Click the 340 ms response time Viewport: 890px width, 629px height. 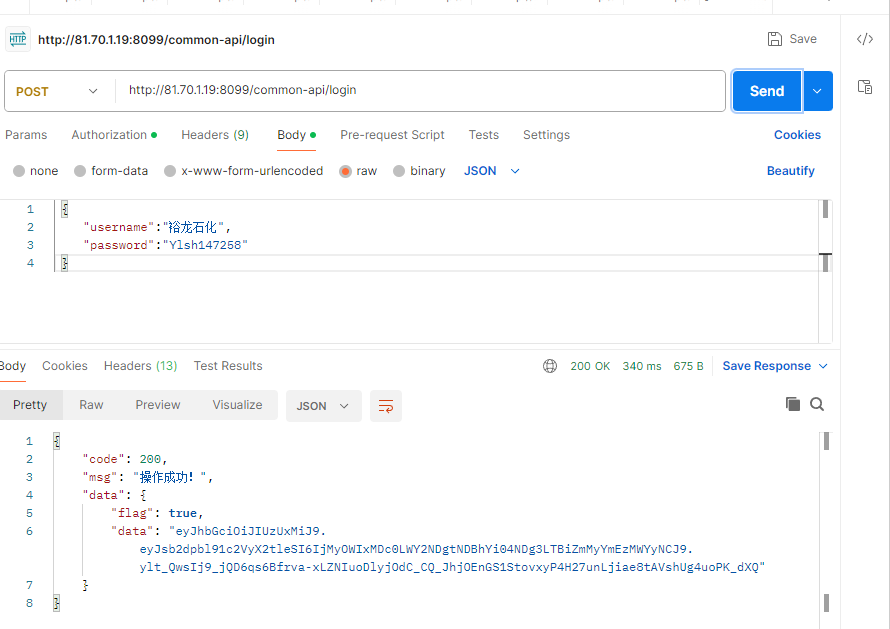[642, 366]
